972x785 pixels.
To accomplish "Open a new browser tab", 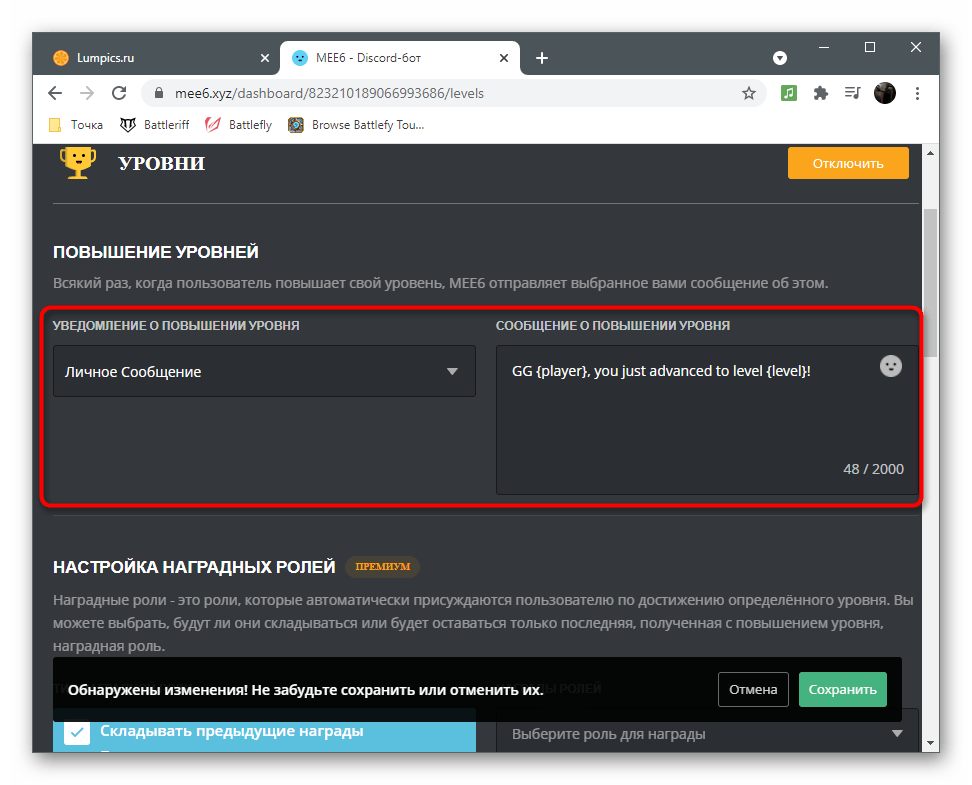I will click(x=542, y=58).
